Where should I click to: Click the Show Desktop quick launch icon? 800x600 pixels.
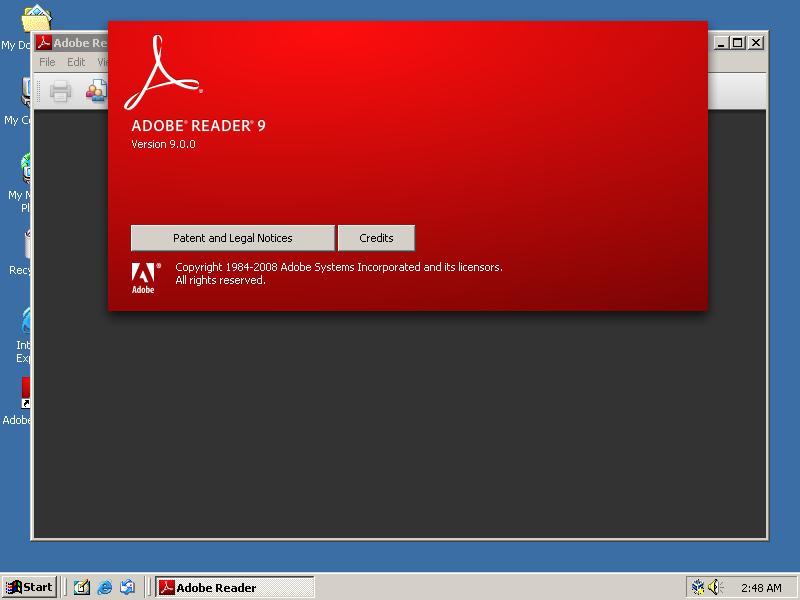tap(82, 587)
